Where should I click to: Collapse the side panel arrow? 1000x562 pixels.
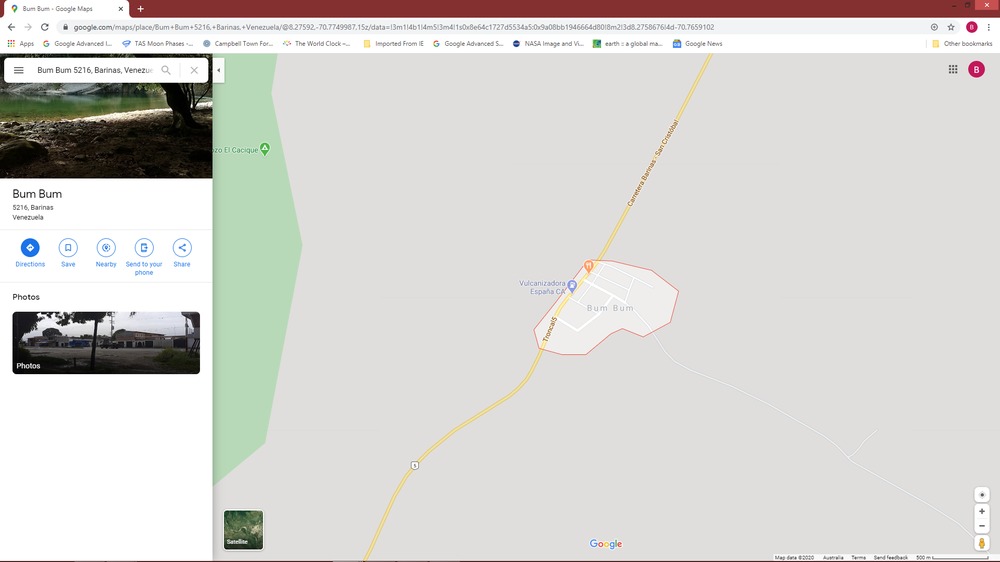click(x=218, y=70)
